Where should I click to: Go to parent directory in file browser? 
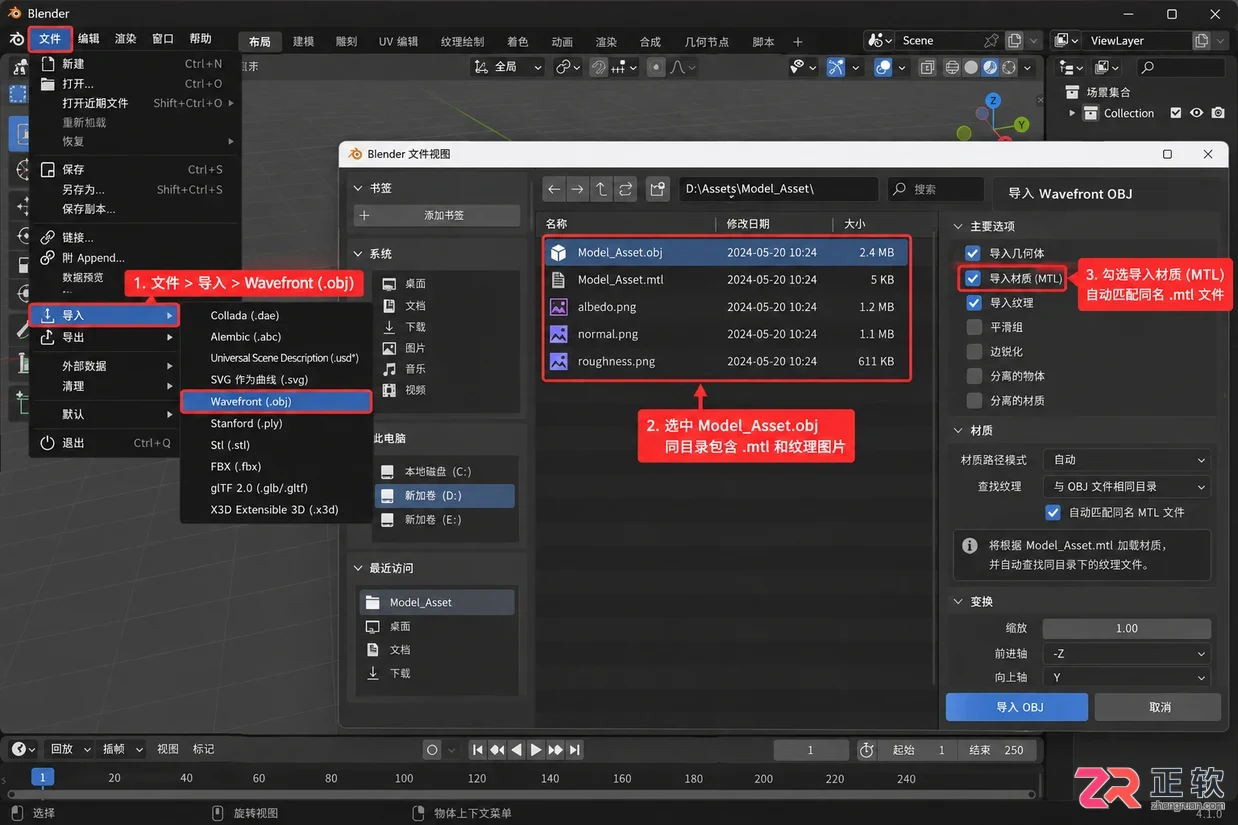(602, 189)
